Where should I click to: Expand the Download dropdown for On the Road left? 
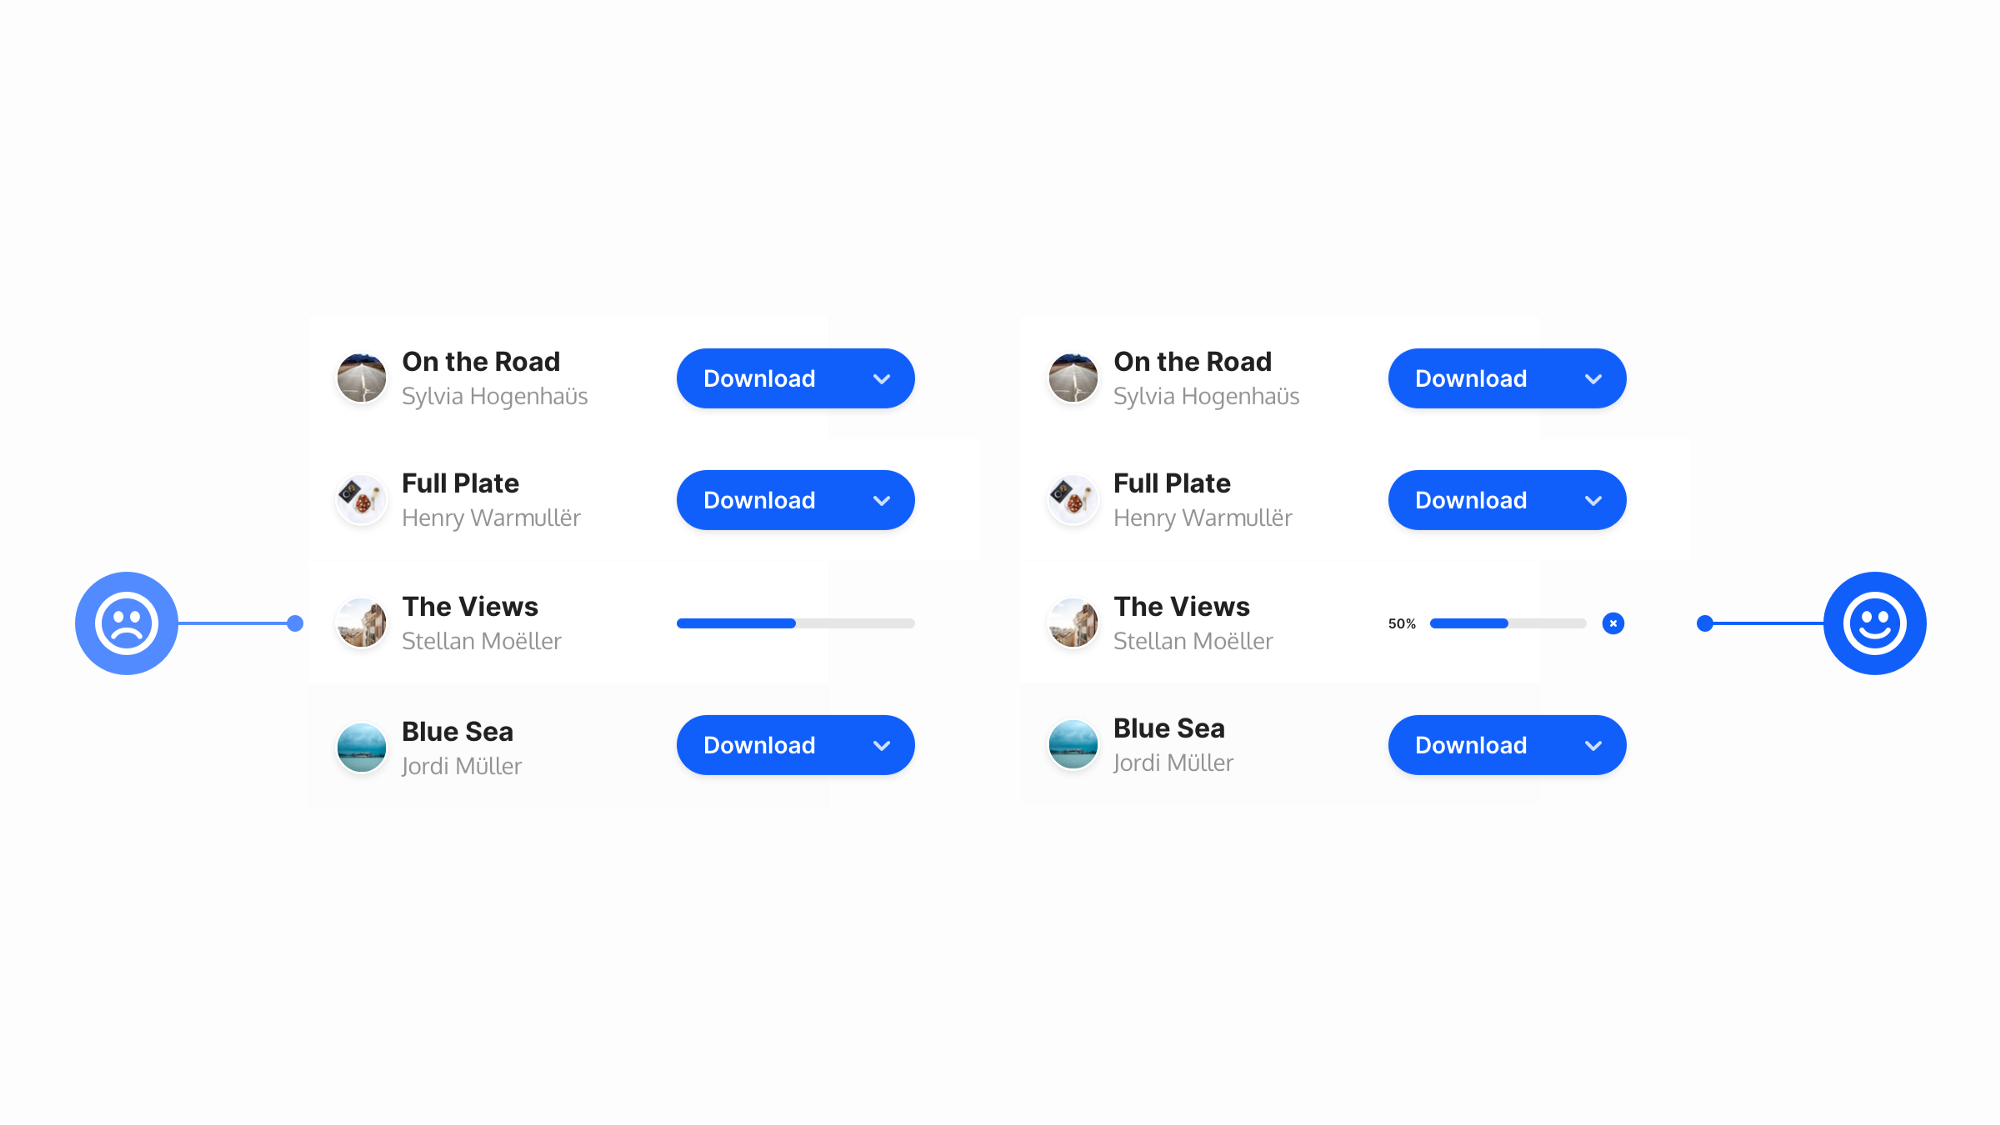click(880, 378)
